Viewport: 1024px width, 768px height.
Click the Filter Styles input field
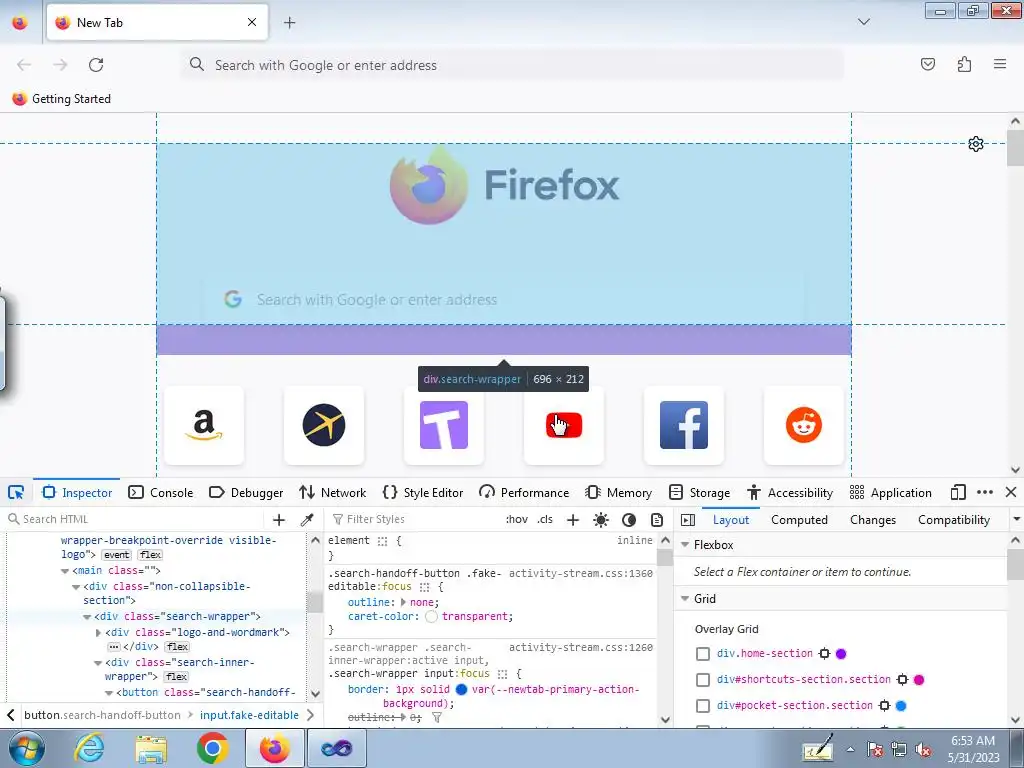point(416,520)
